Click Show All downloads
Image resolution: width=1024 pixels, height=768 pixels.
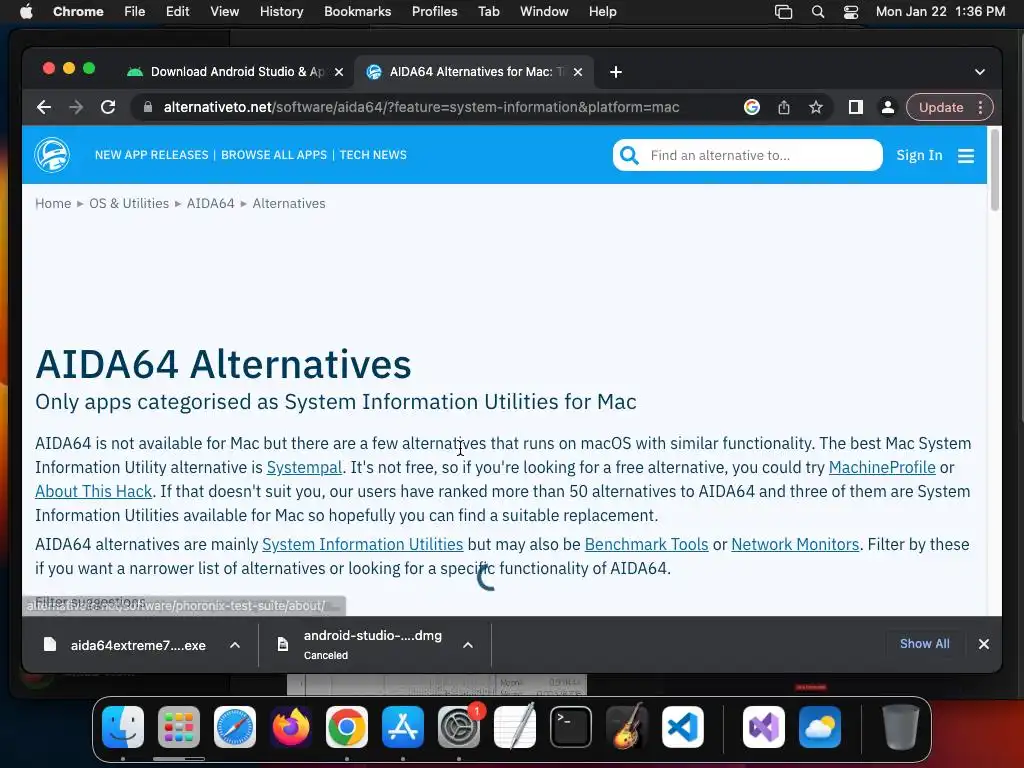(924, 644)
